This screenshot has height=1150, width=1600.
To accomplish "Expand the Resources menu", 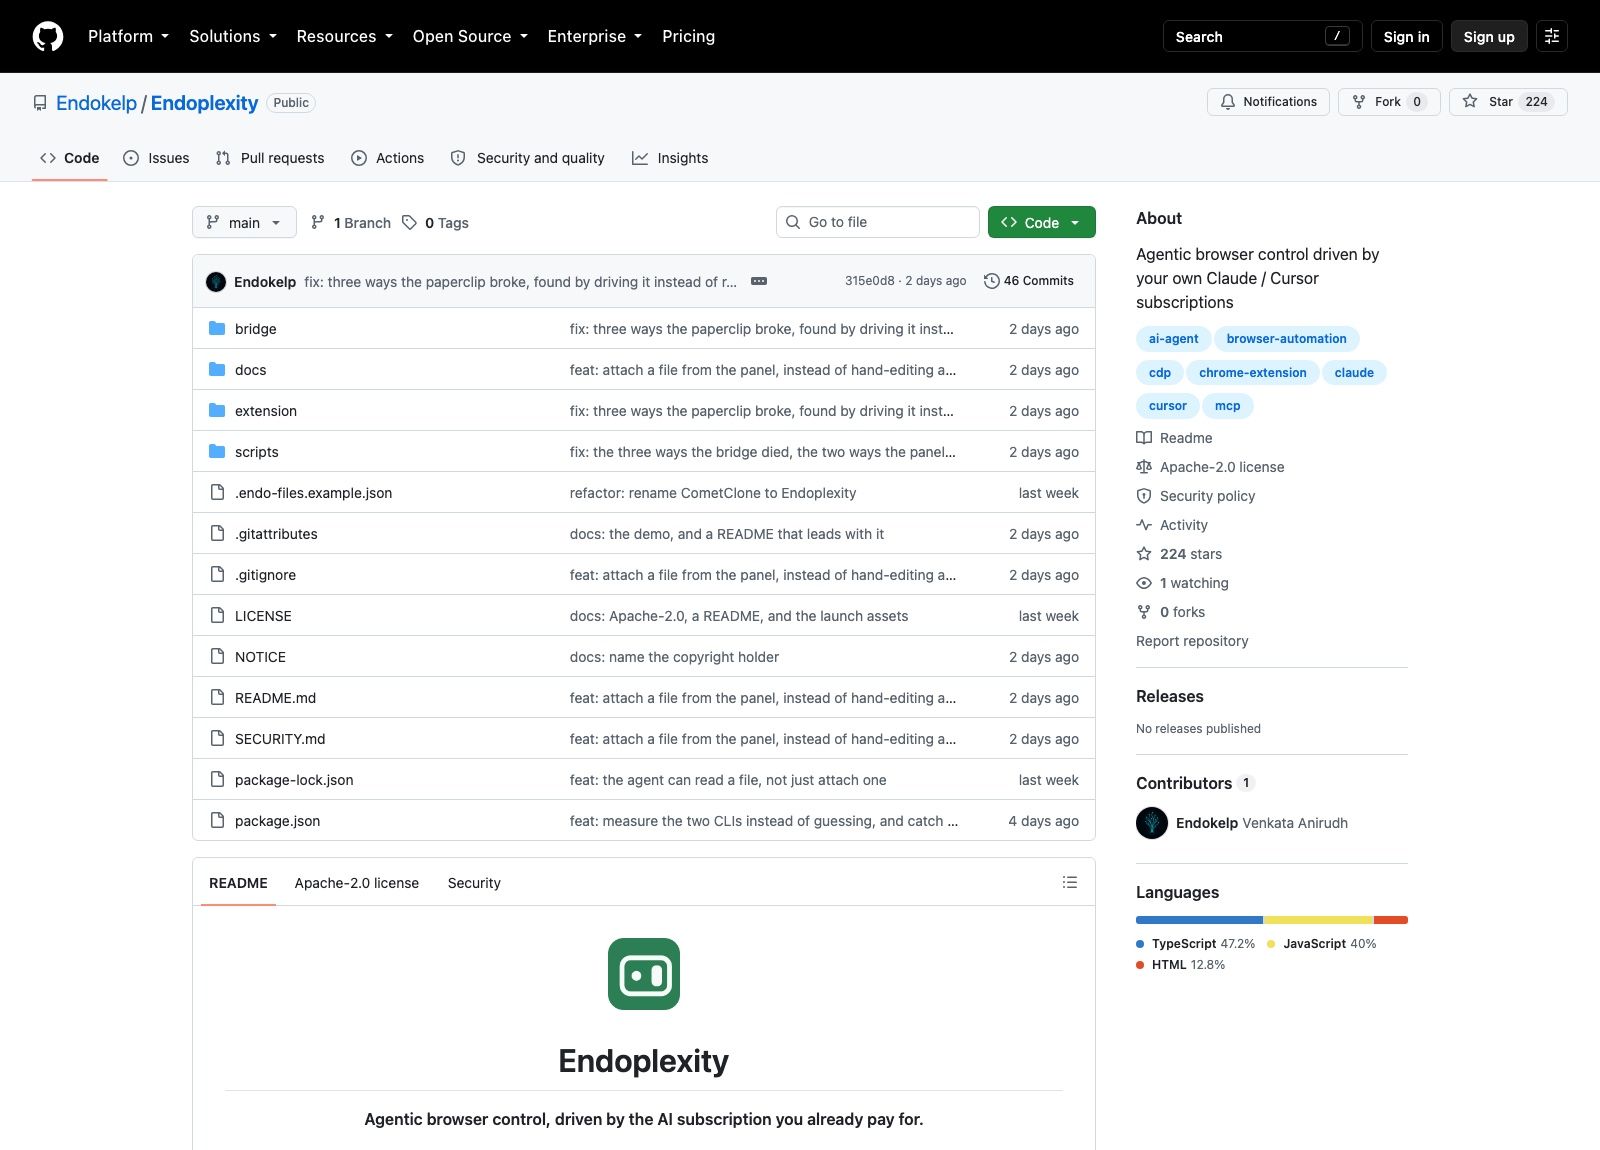I will (x=345, y=36).
